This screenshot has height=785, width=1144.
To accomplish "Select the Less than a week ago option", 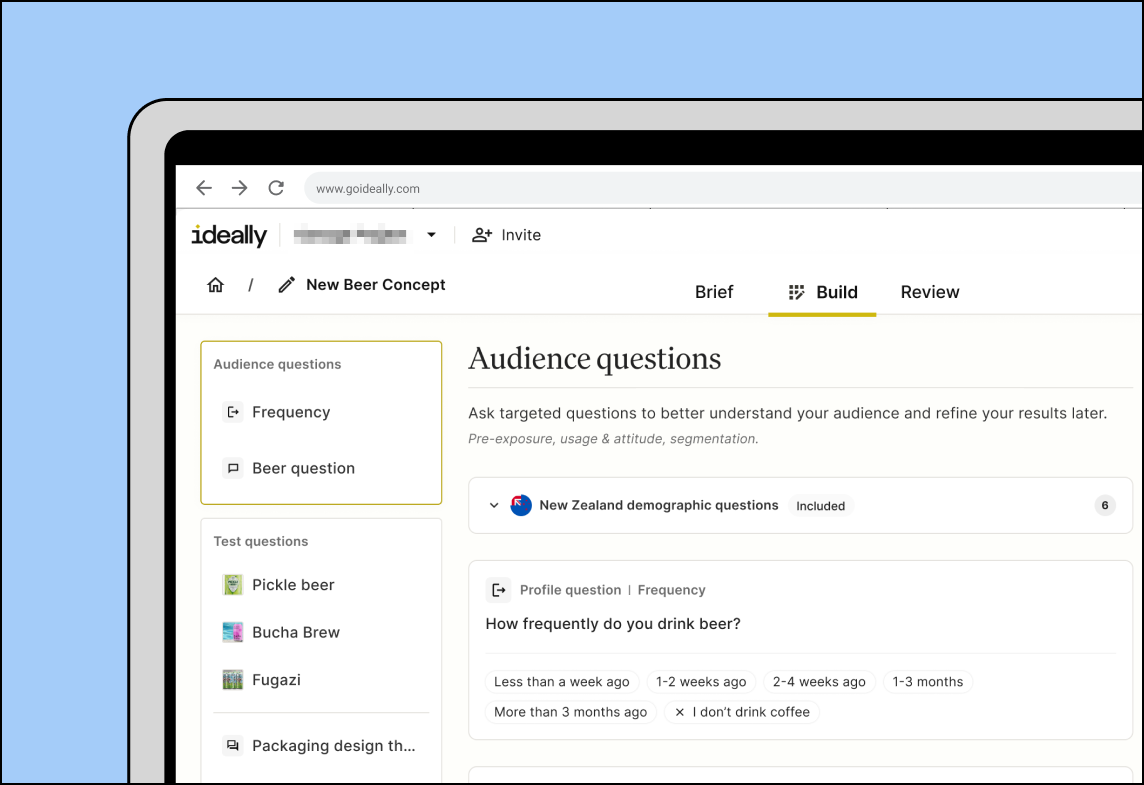I will click(562, 681).
